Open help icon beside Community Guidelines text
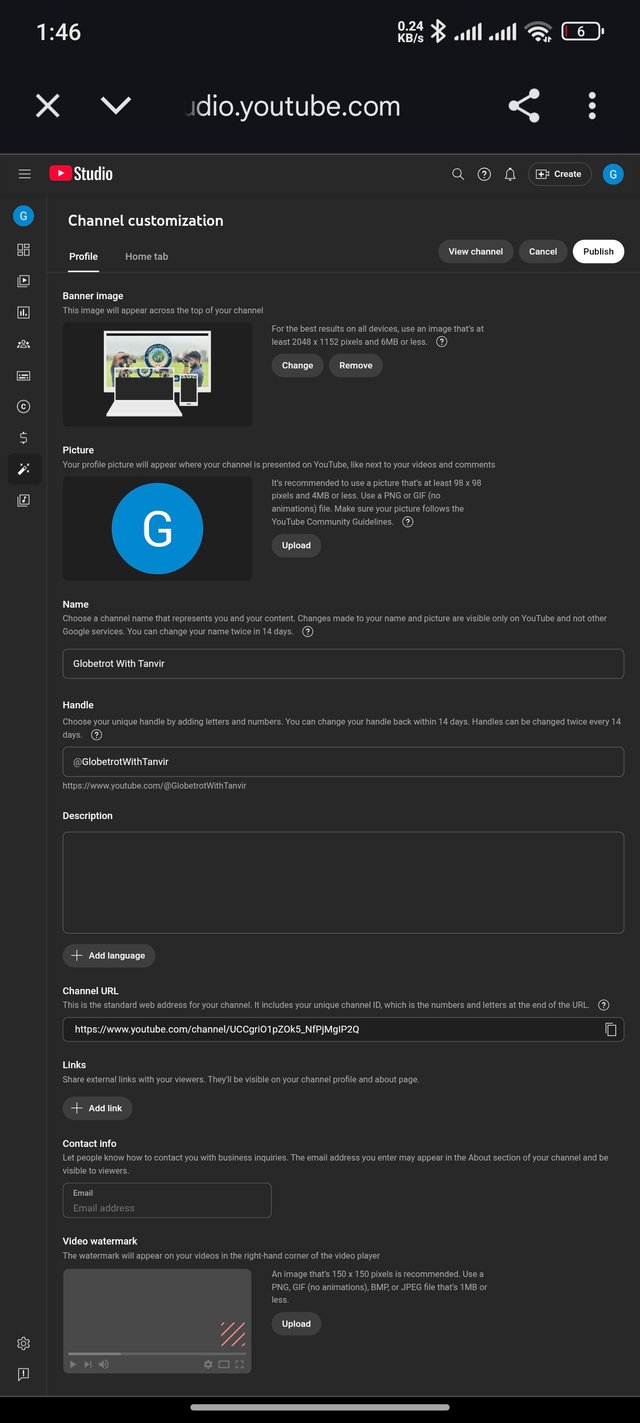 408,522
